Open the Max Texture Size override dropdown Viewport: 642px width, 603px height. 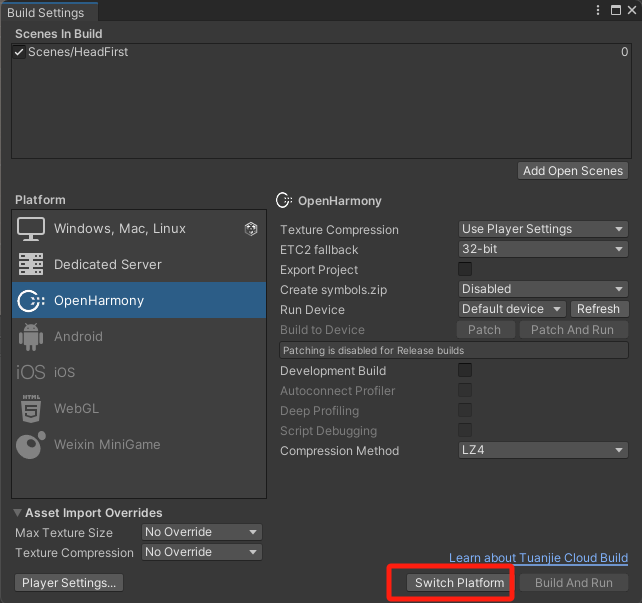tap(201, 532)
